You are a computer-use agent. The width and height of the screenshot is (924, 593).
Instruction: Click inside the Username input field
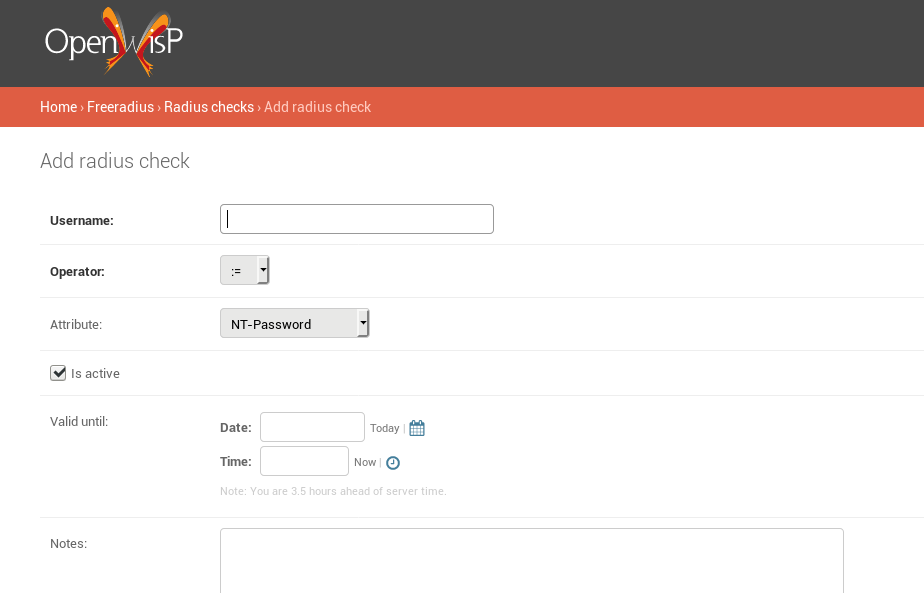click(x=356, y=218)
